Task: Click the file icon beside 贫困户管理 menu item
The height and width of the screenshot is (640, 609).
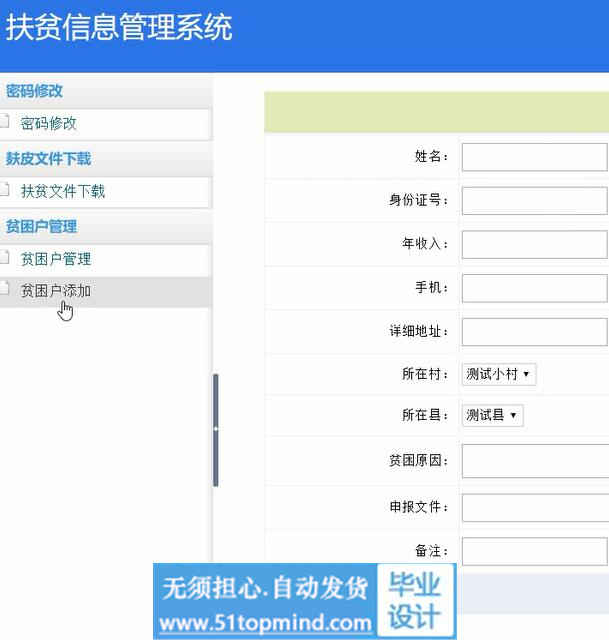Action: [x=5, y=259]
